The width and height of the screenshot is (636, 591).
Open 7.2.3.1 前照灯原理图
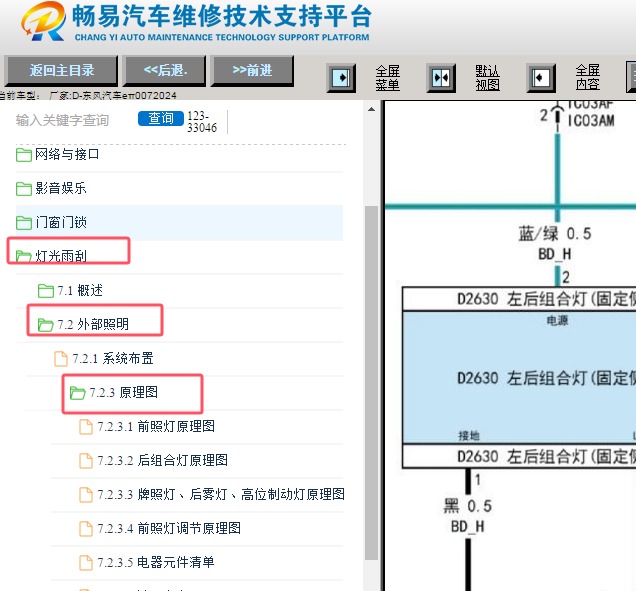156,426
